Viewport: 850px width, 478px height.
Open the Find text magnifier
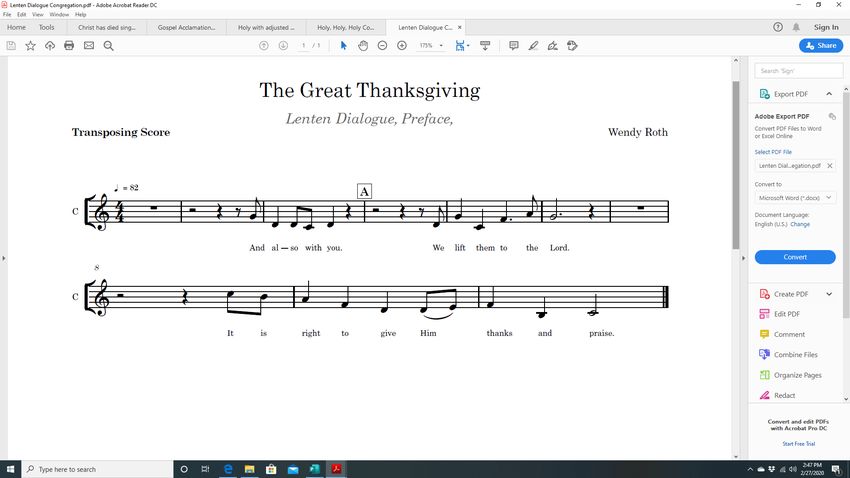coord(108,46)
